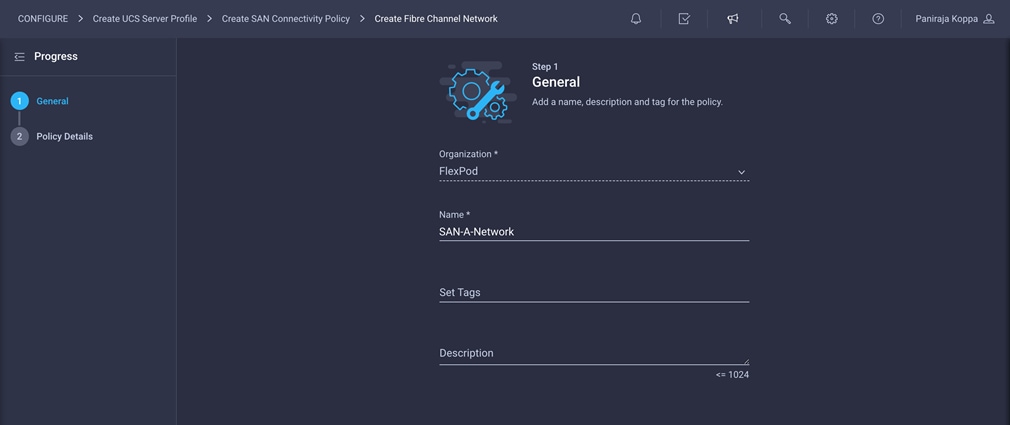Expand the Organization dropdown chevron
Screen dimensions: 1010x425
coord(741,172)
